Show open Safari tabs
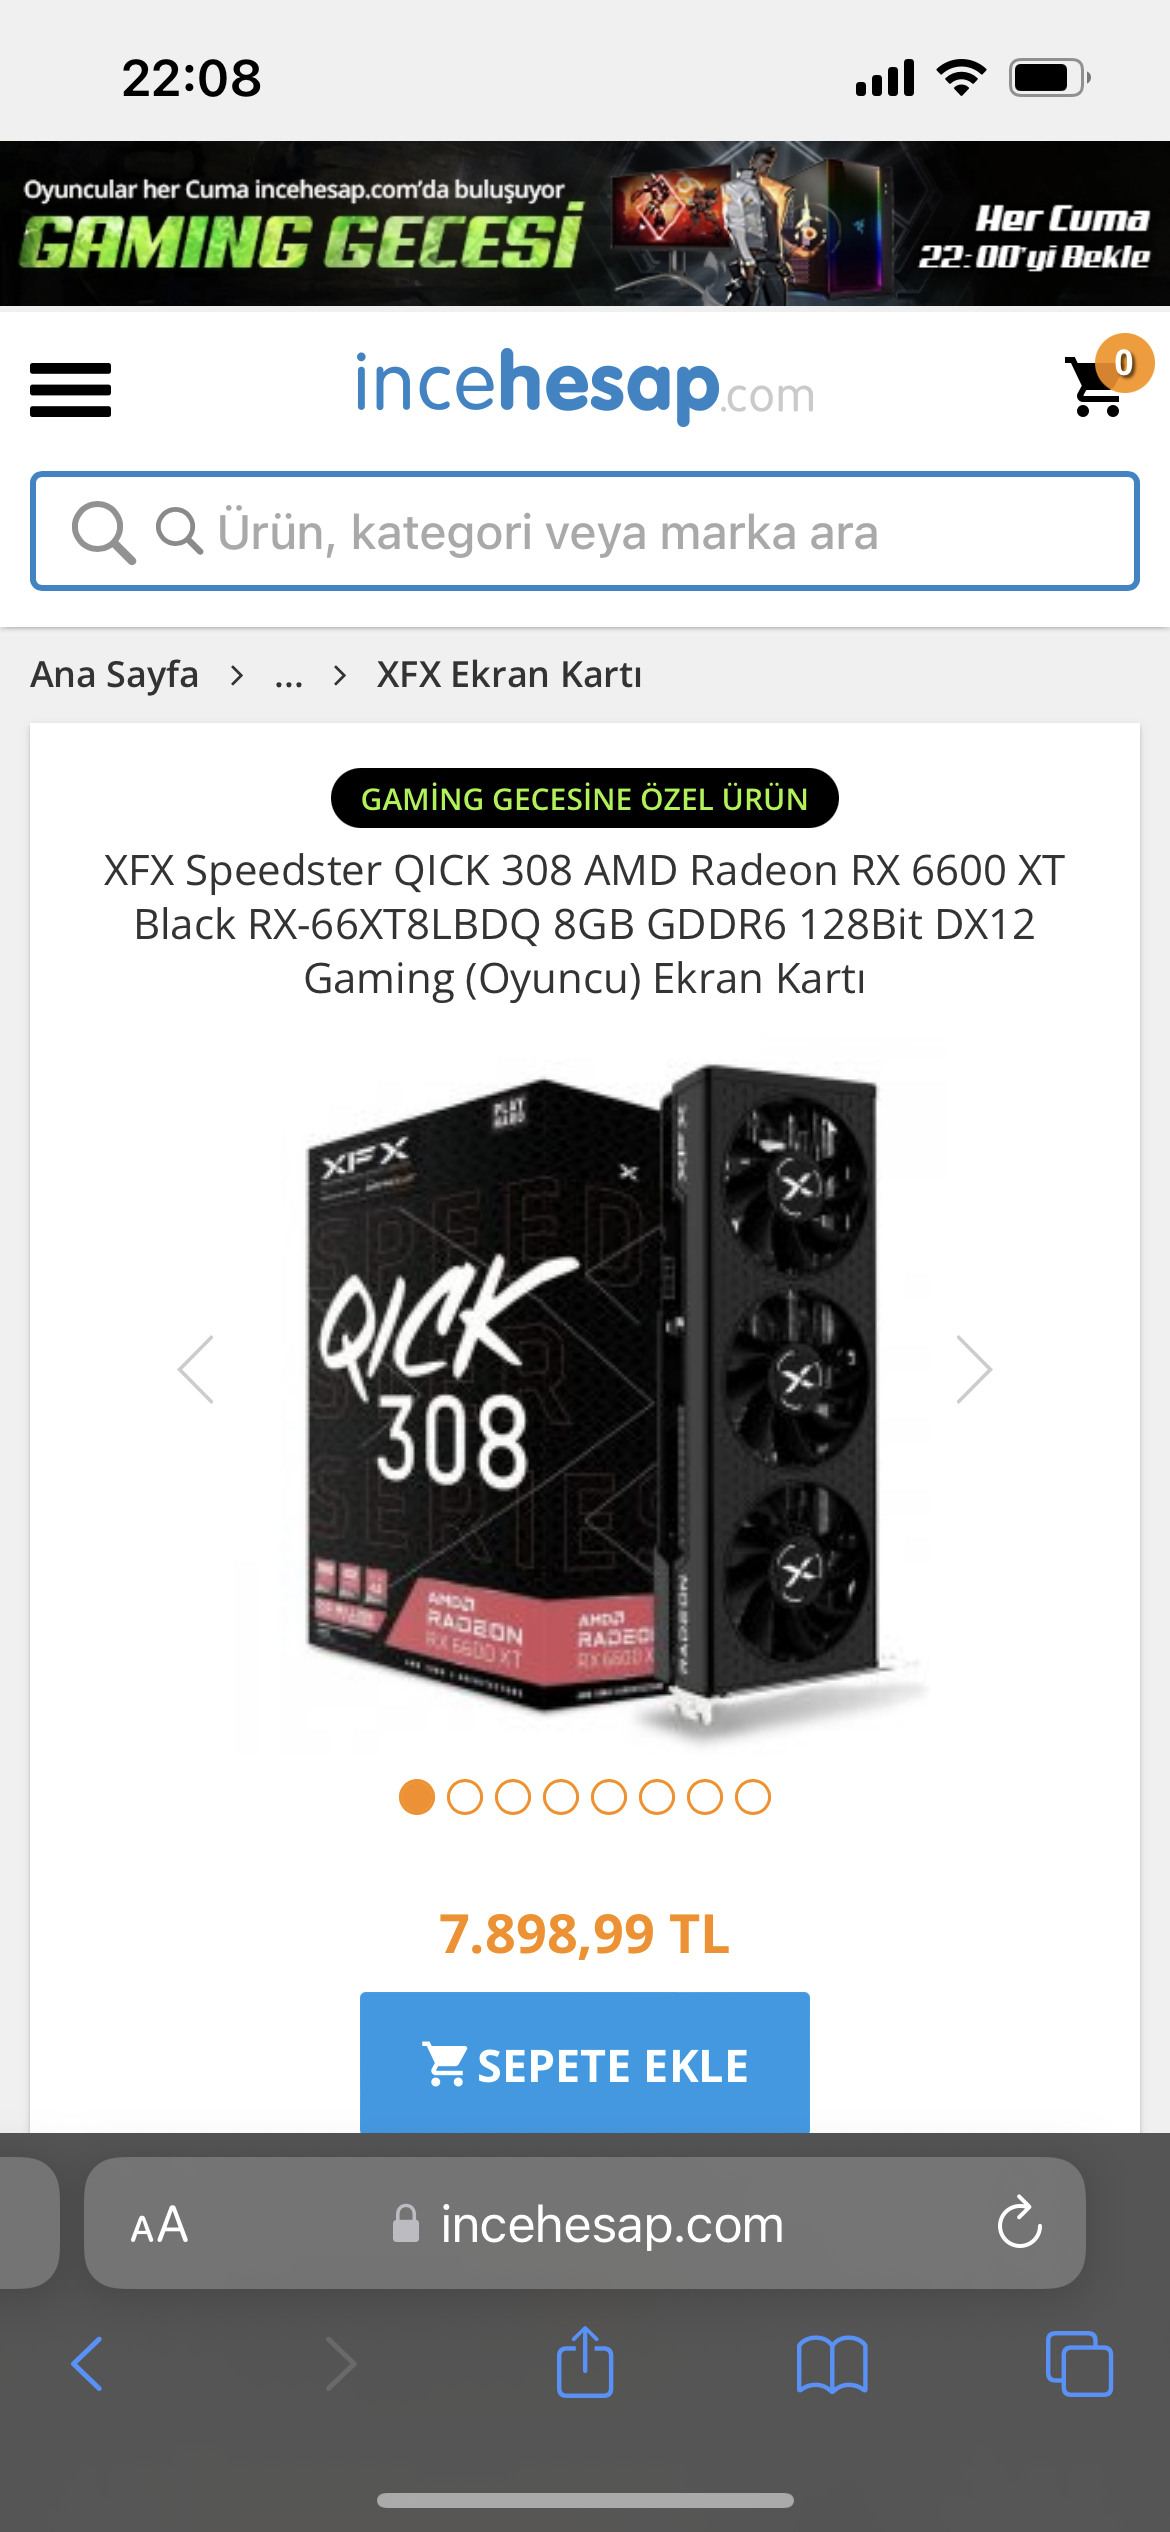The width and height of the screenshot is (1170, 2532). tap(1079, 2364)
